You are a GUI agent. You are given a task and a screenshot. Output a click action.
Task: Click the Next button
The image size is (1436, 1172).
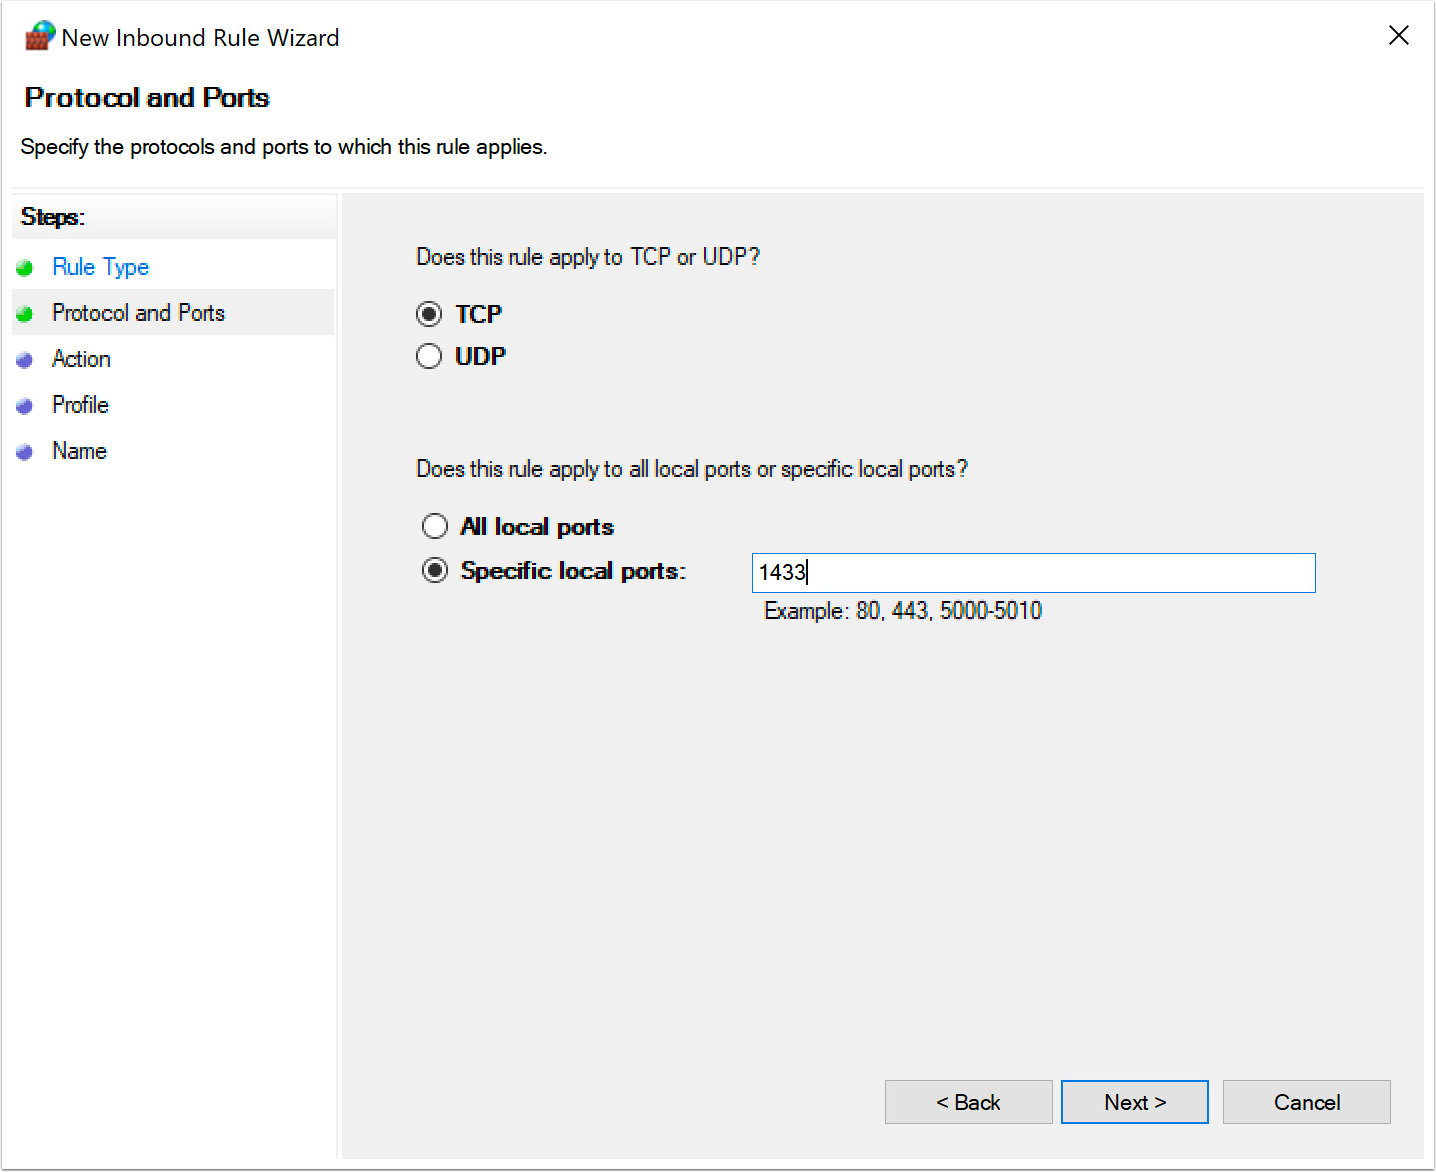pos(1134,1101)
